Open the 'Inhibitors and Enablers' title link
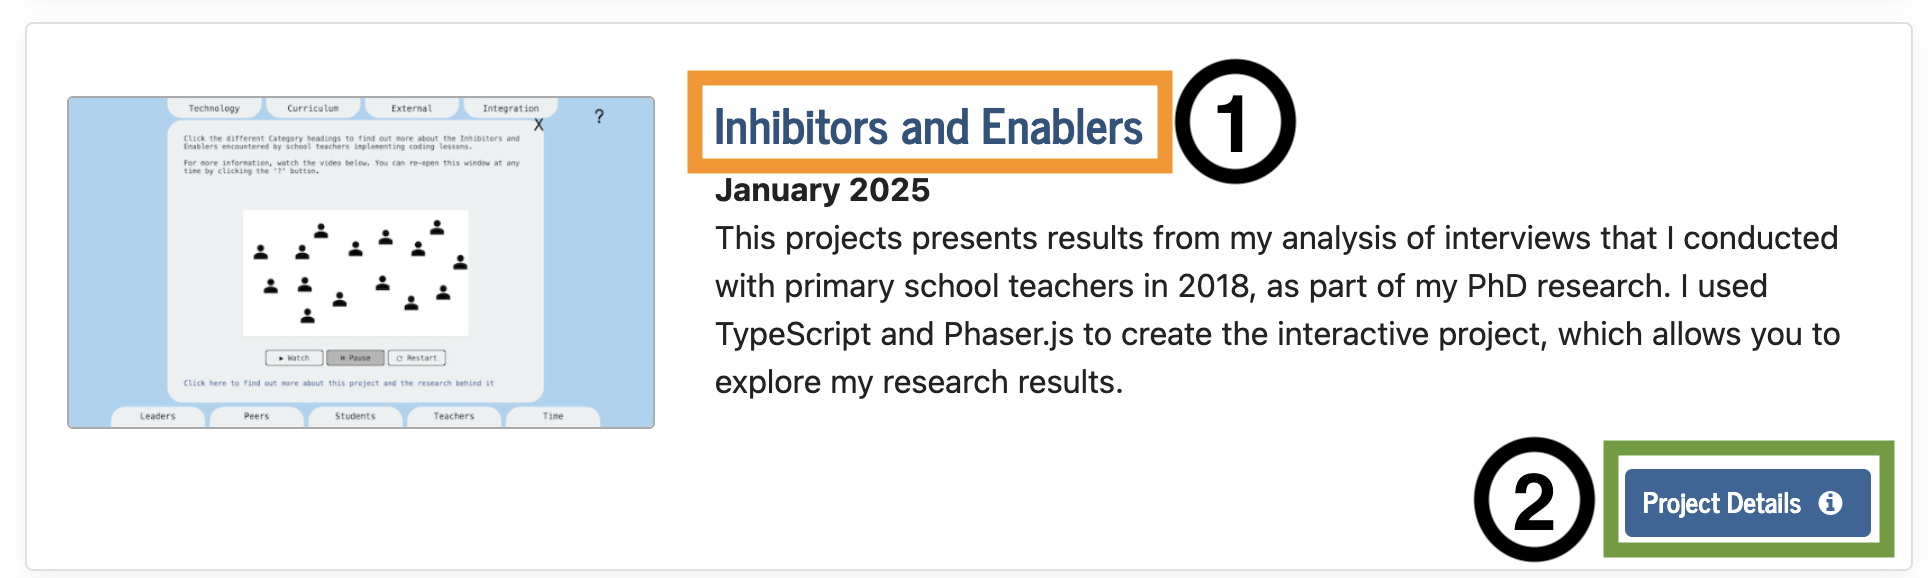1932x578 pixels. pyautogui.click(x=928, y=125)
